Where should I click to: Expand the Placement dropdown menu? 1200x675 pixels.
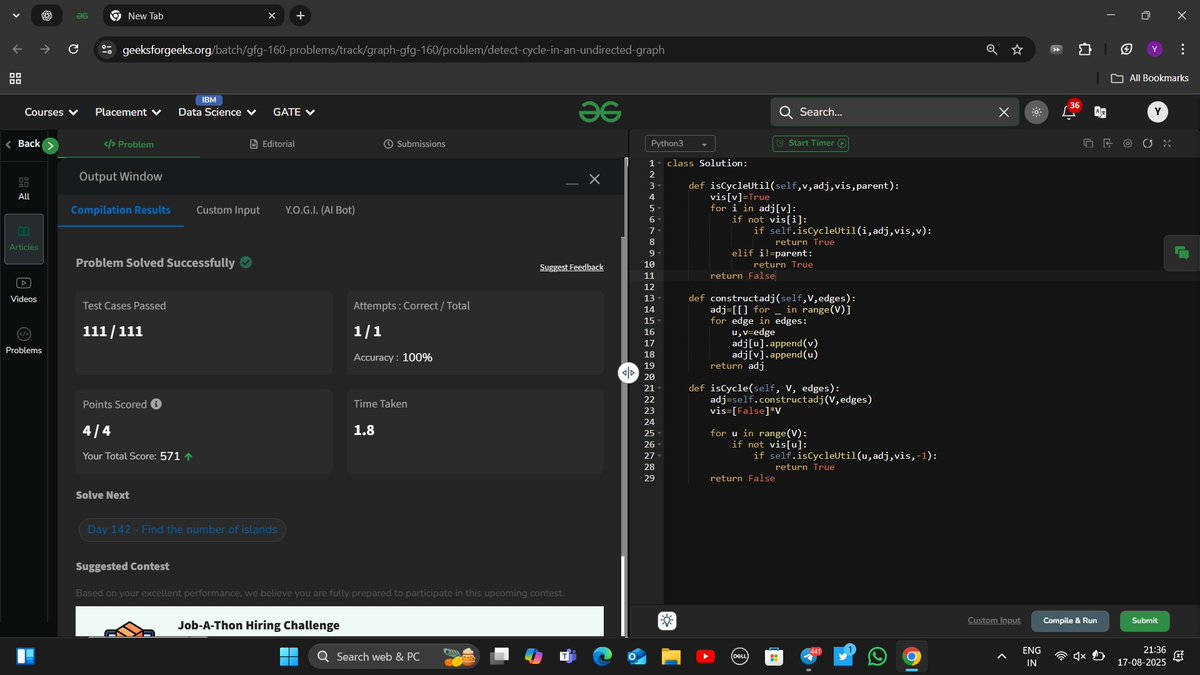[x=128, y=112]
